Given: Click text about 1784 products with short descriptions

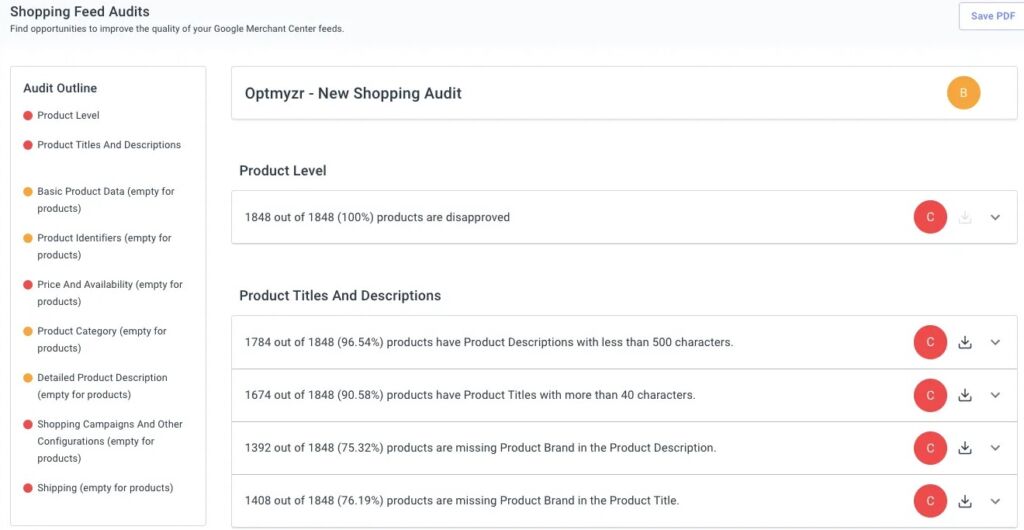Looking at the screenshot, I should [489, 342].
